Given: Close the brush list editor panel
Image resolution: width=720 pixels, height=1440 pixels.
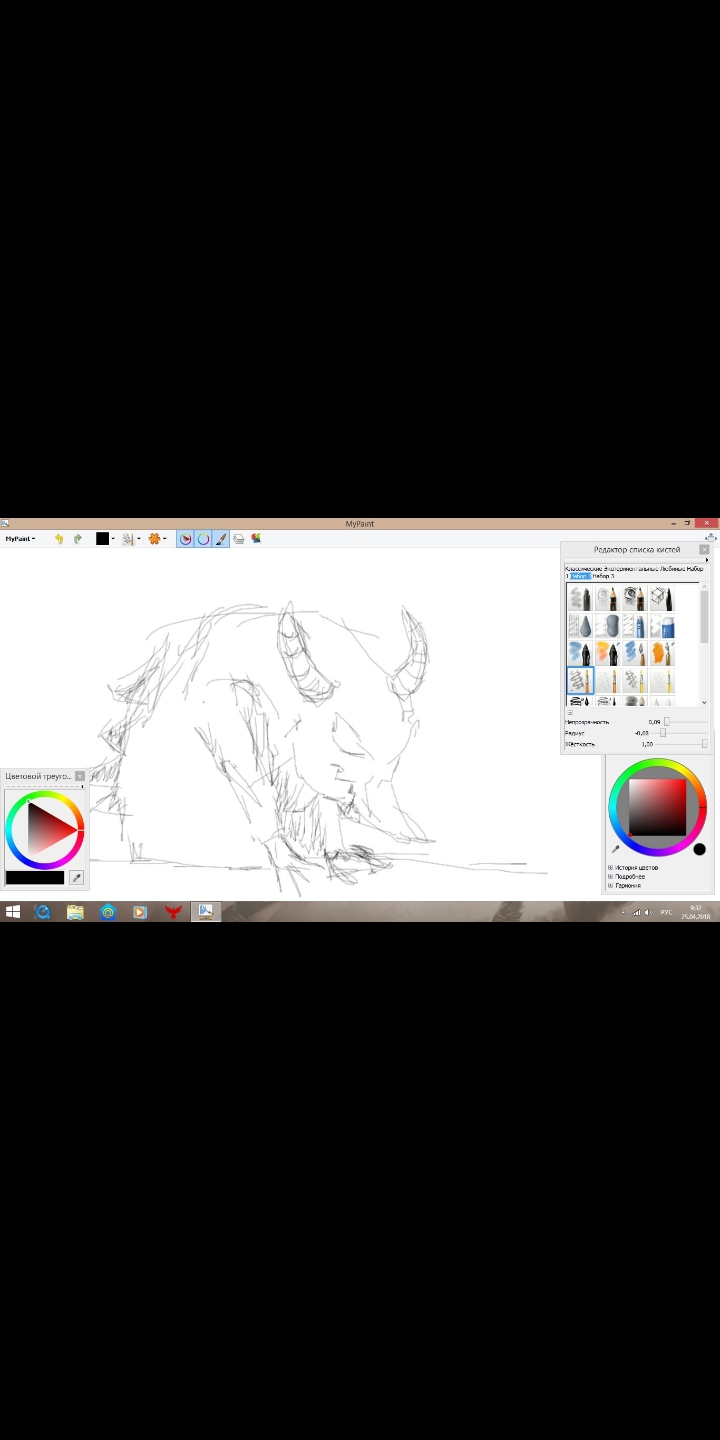Looking at the screenshot, I should click(704, 549).
